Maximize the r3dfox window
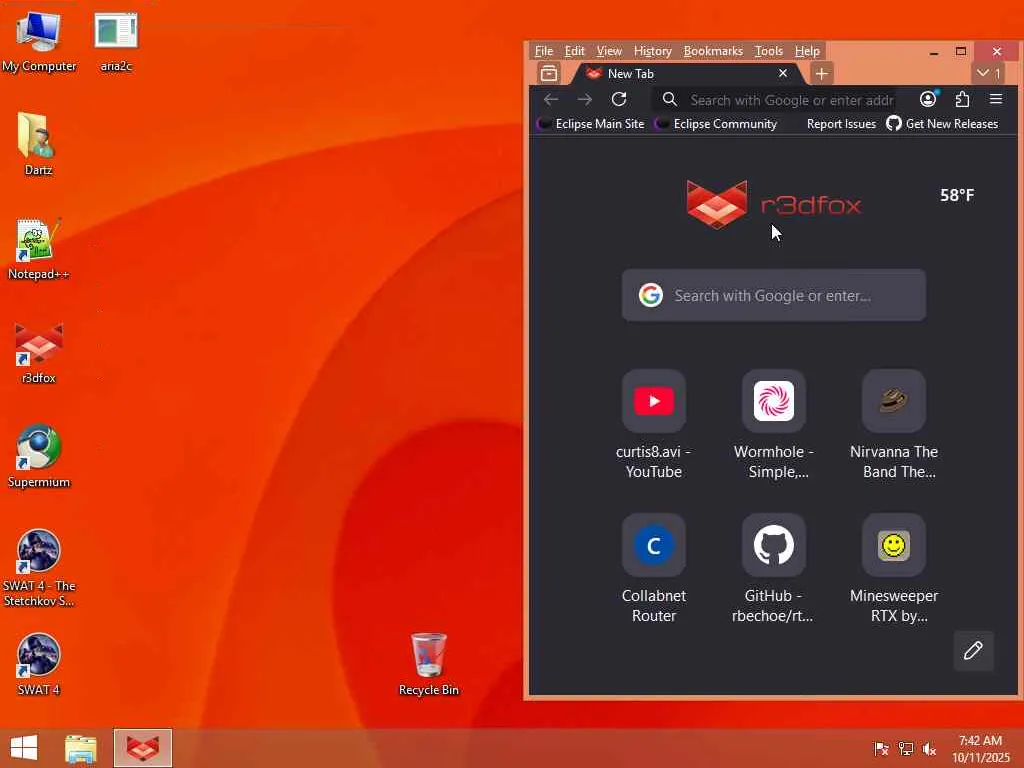Screen dimensions: 1024x768 (961, 52)
